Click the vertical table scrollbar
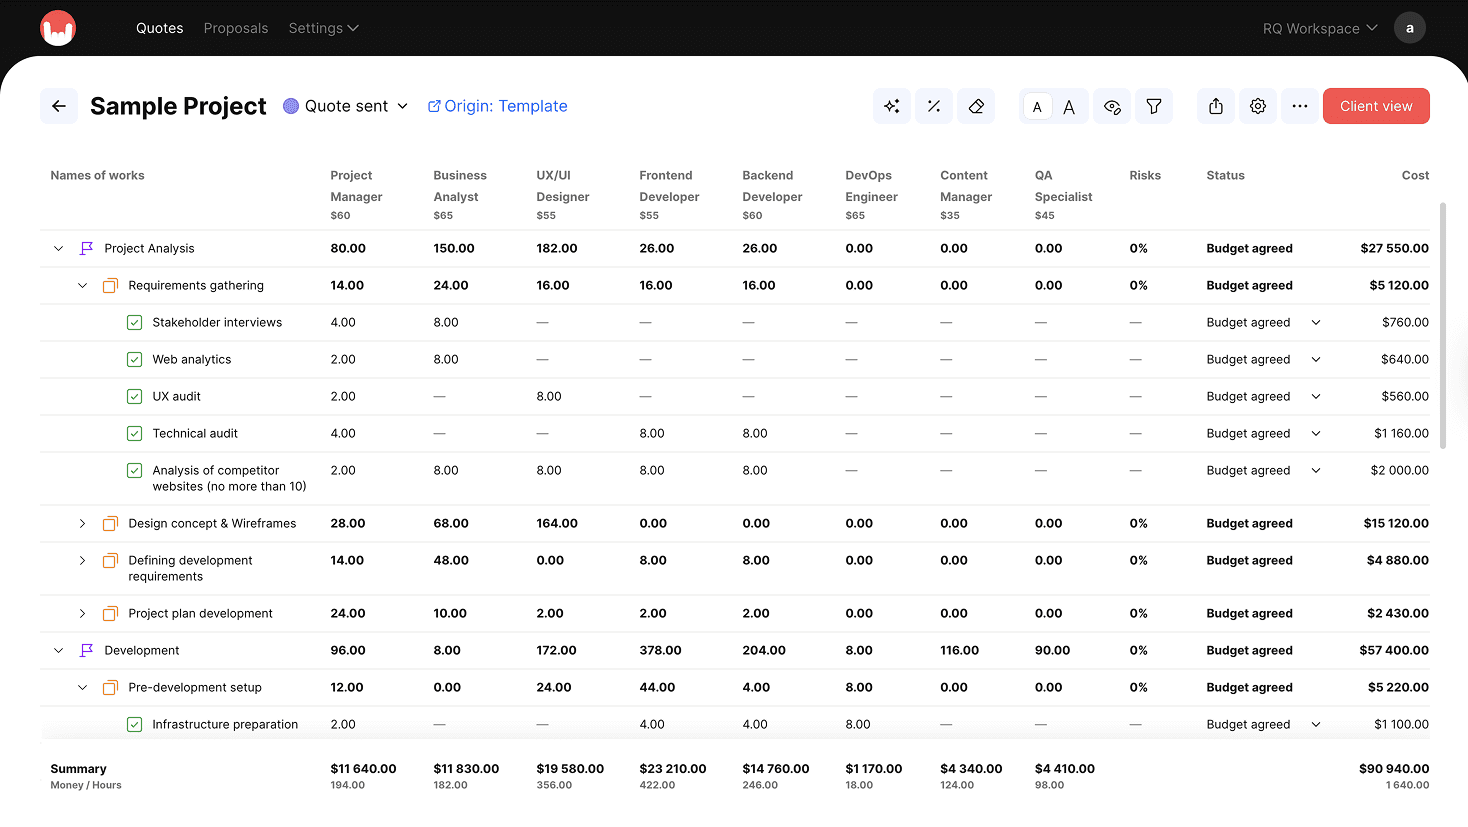Image resolution: width=1468 pixels, height=827 pixels. 1442,325
